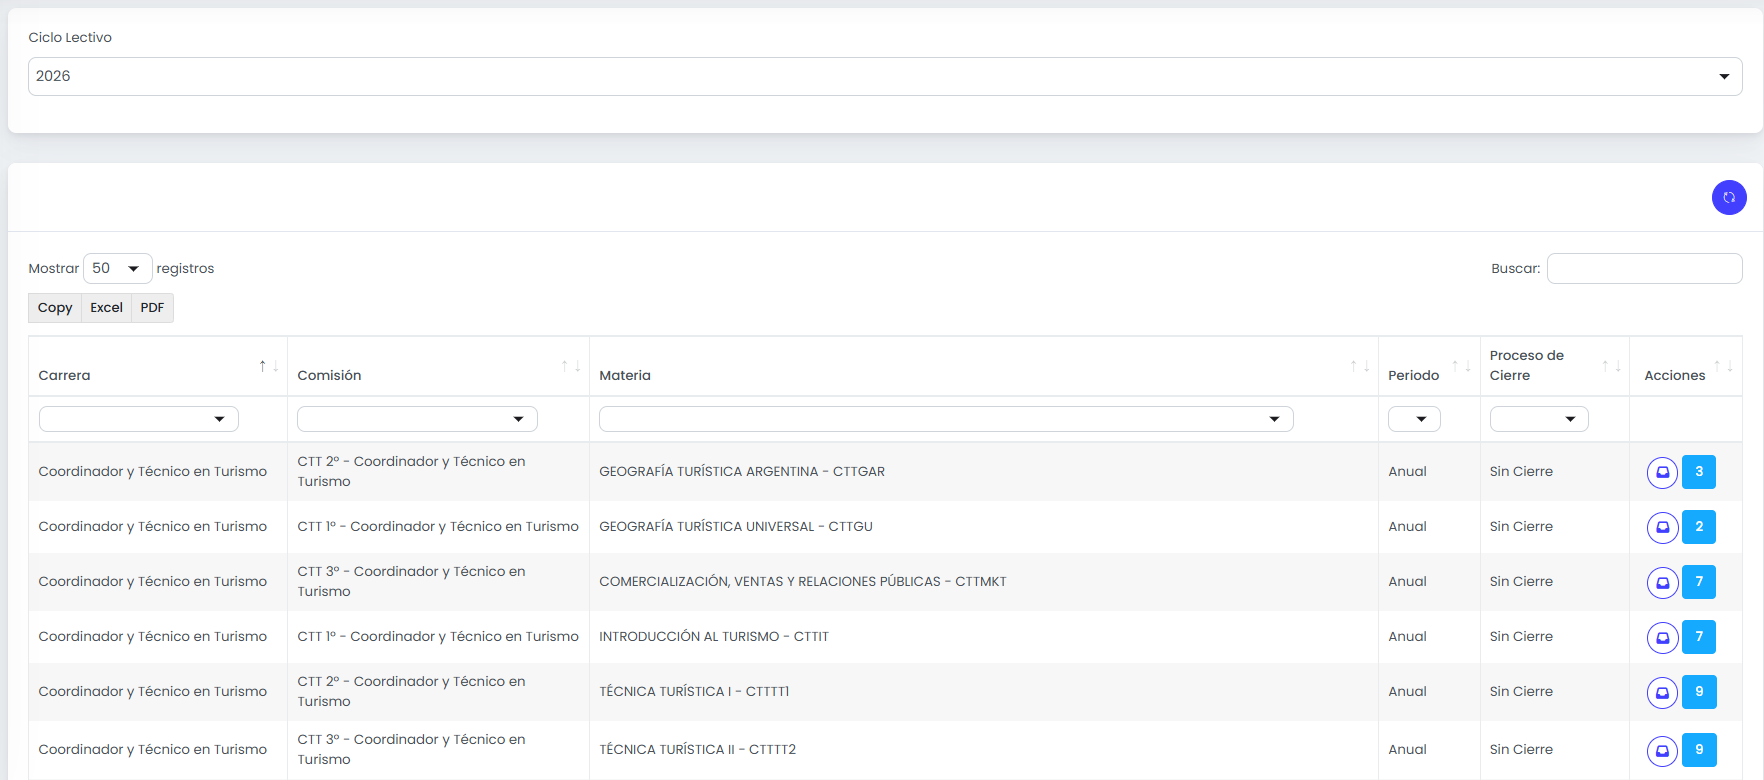The width and height of the screenshot is (1764, 780).
Task: Select the text GEOGRAFÍA TURÍSTICA ARGENTINA - CTTGAR
Action: pyautogui.click(x=742, y=472)
